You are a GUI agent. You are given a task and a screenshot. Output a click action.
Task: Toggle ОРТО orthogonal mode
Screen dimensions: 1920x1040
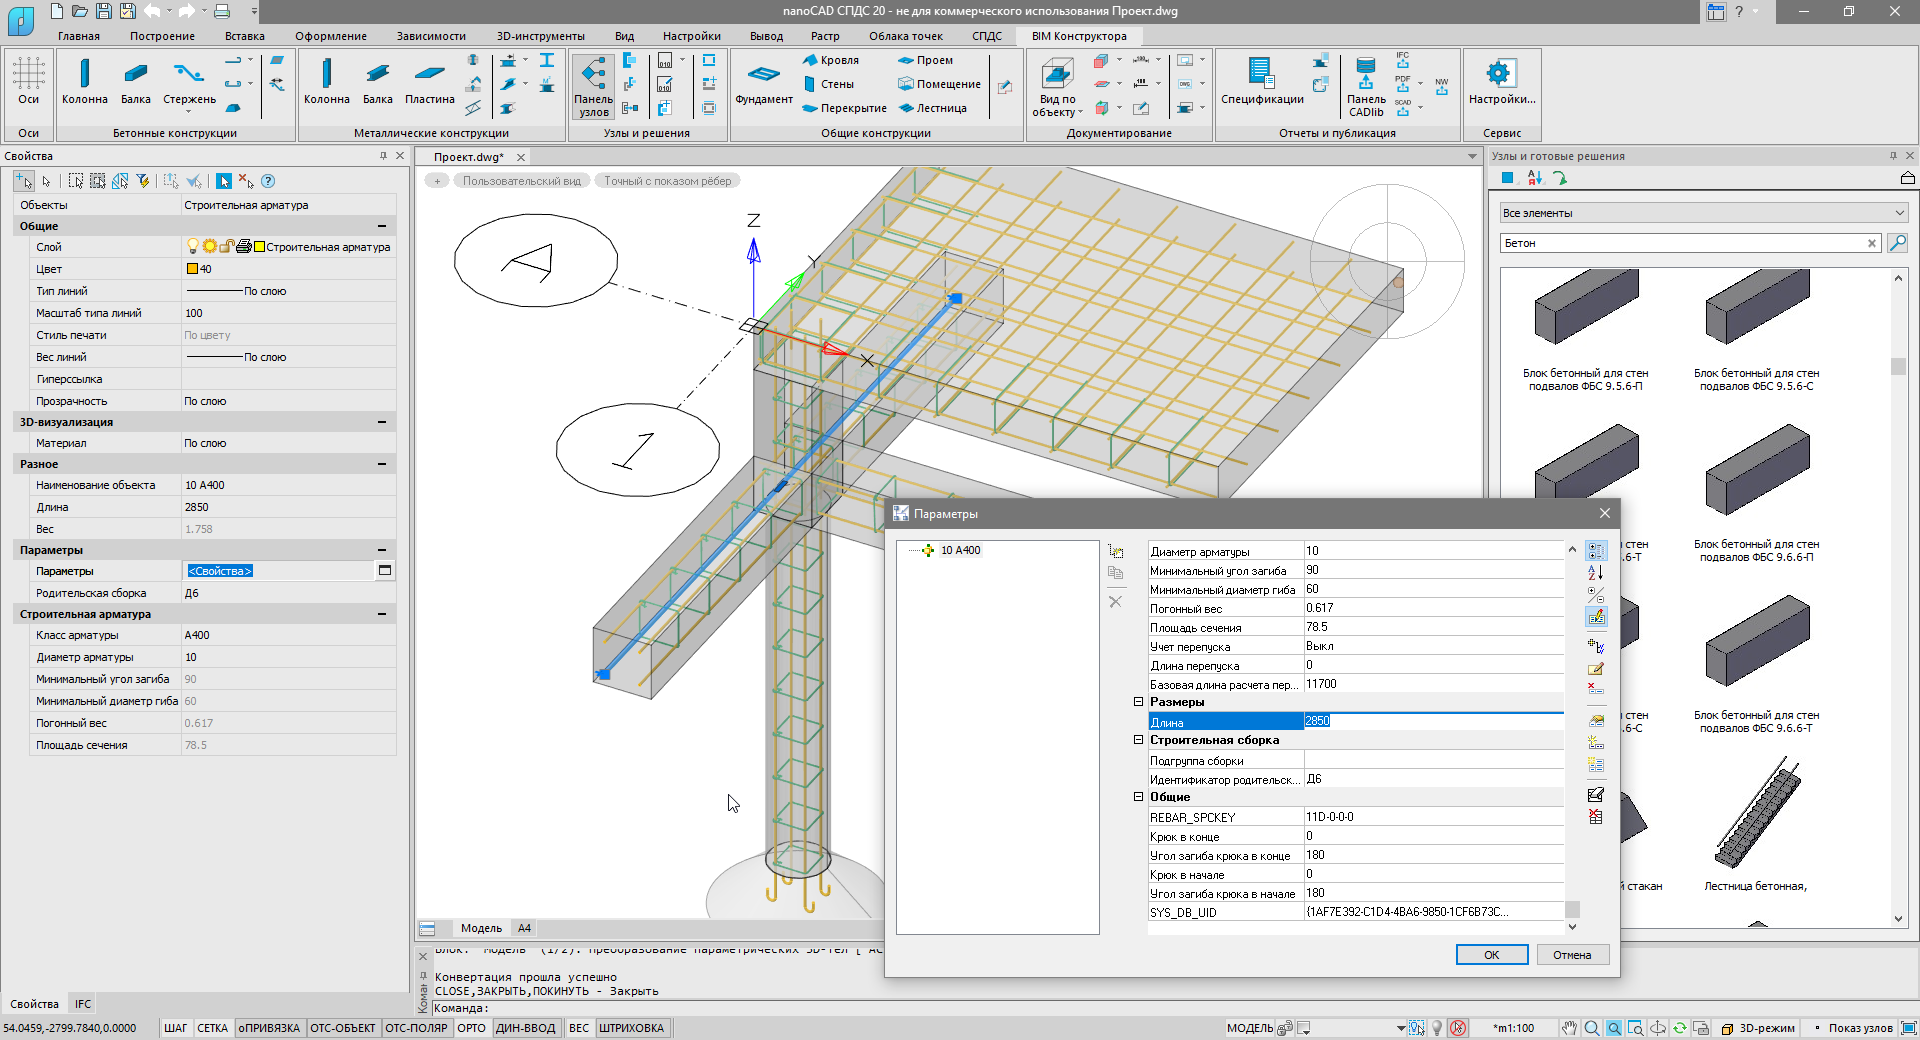[471, 1028]
